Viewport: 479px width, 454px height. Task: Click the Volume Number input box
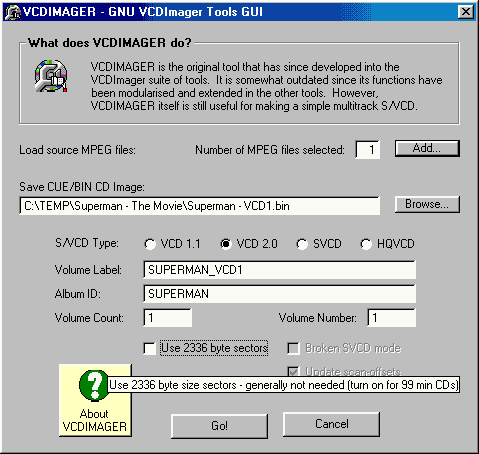click(392, 318)
